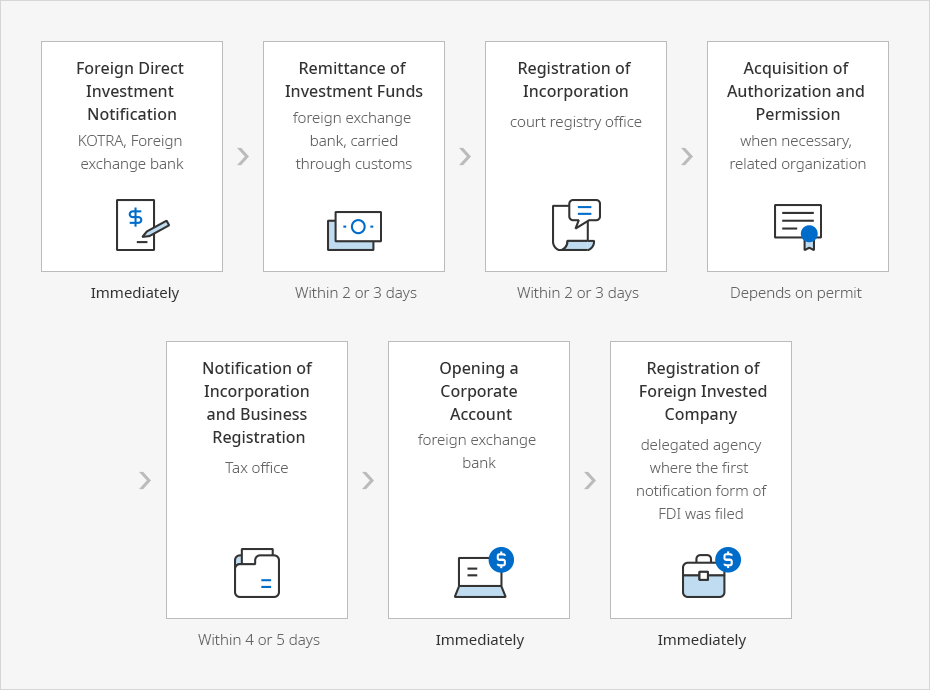
Task: Click the 'Depends on permit' label
Action: click(796, 293)
